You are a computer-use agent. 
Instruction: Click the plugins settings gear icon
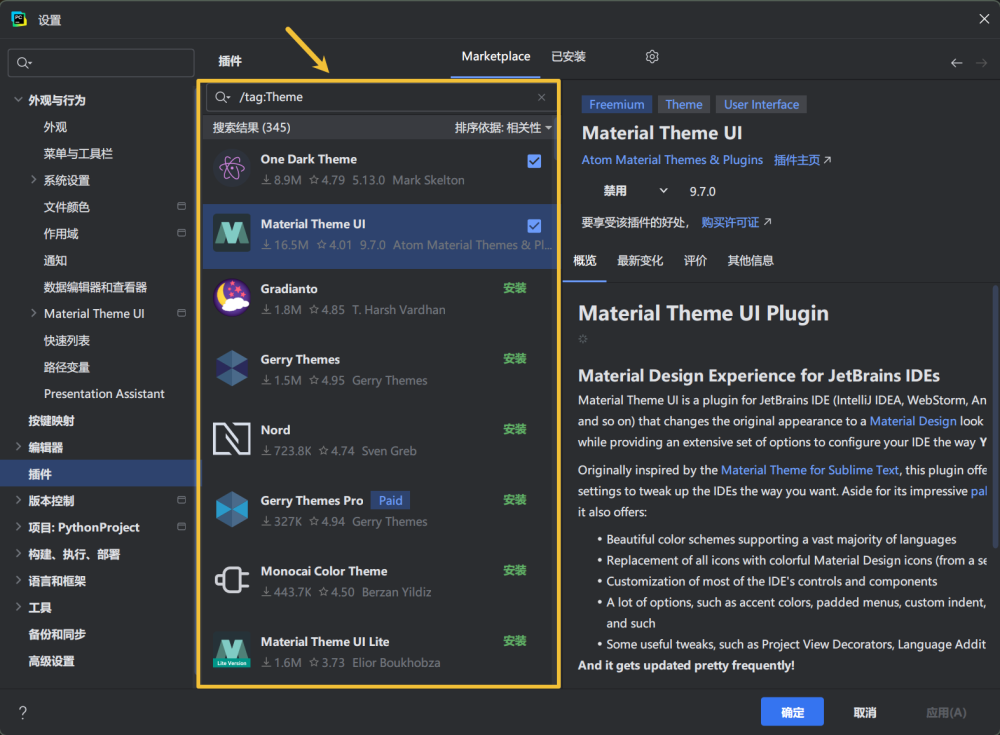[x=652, y=57]
